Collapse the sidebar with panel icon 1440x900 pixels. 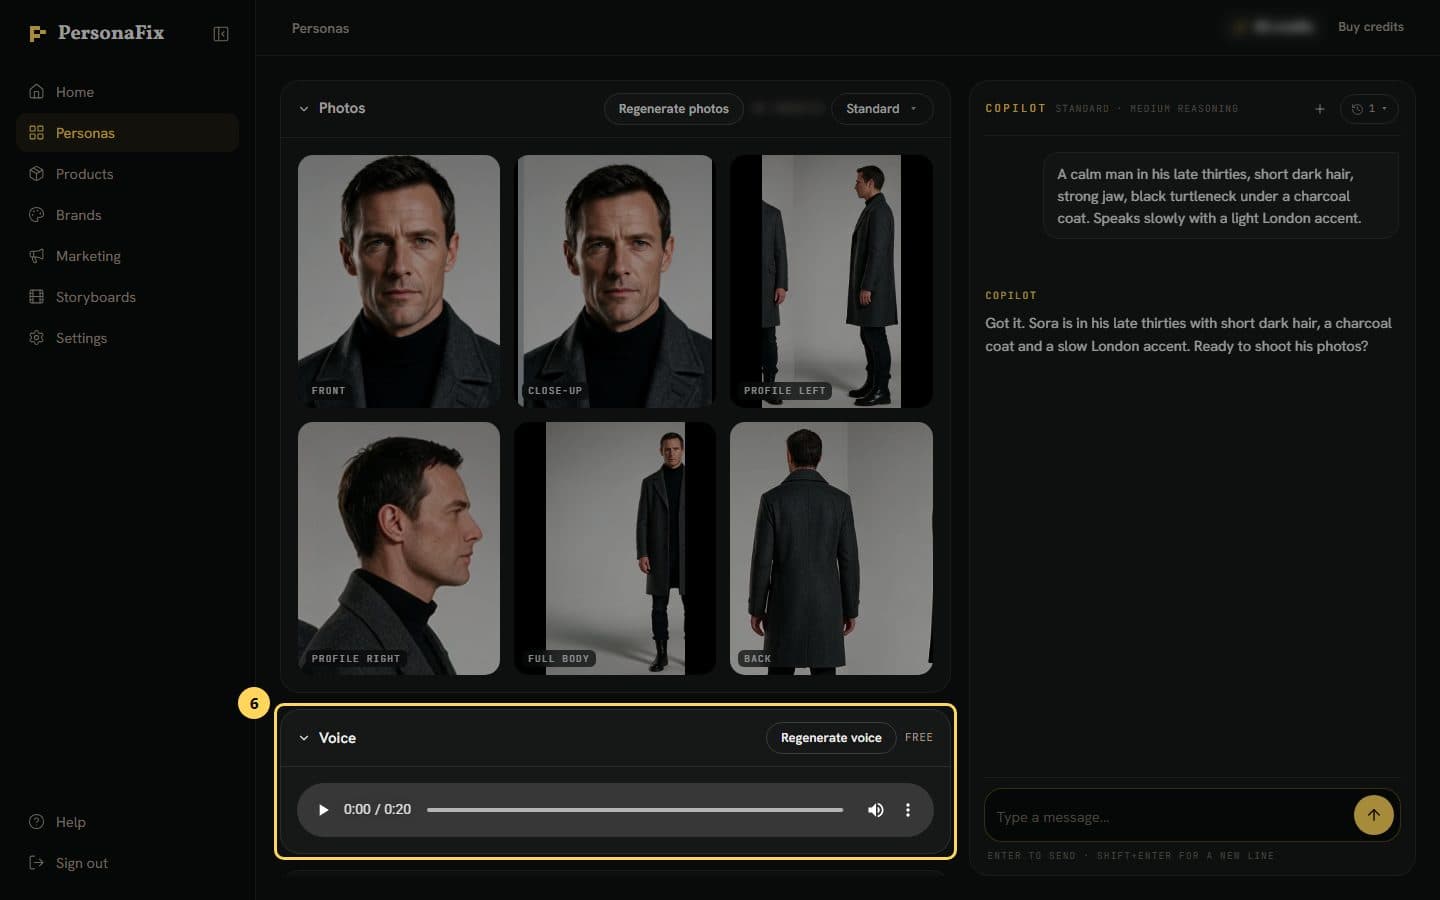[221, 34]
